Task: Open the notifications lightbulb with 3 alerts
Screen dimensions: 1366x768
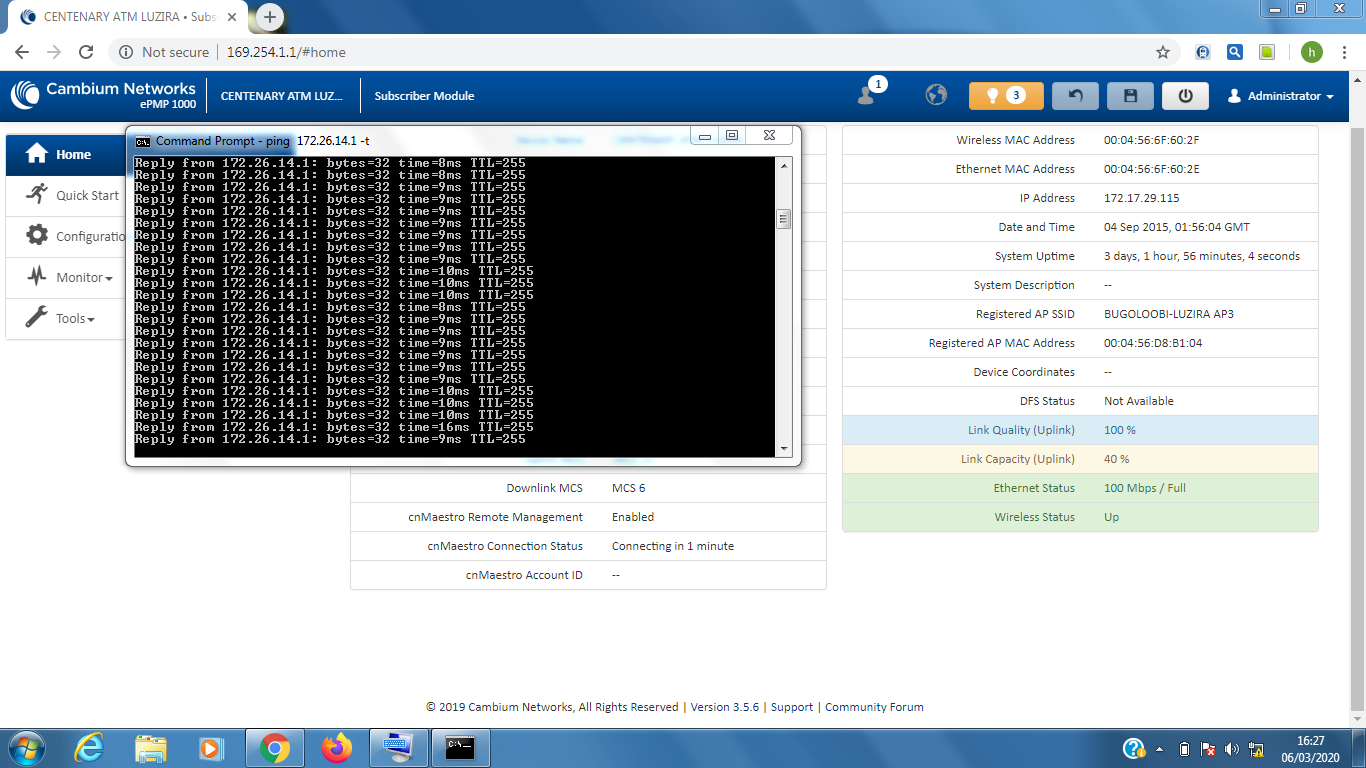Action: point(1005,96)
